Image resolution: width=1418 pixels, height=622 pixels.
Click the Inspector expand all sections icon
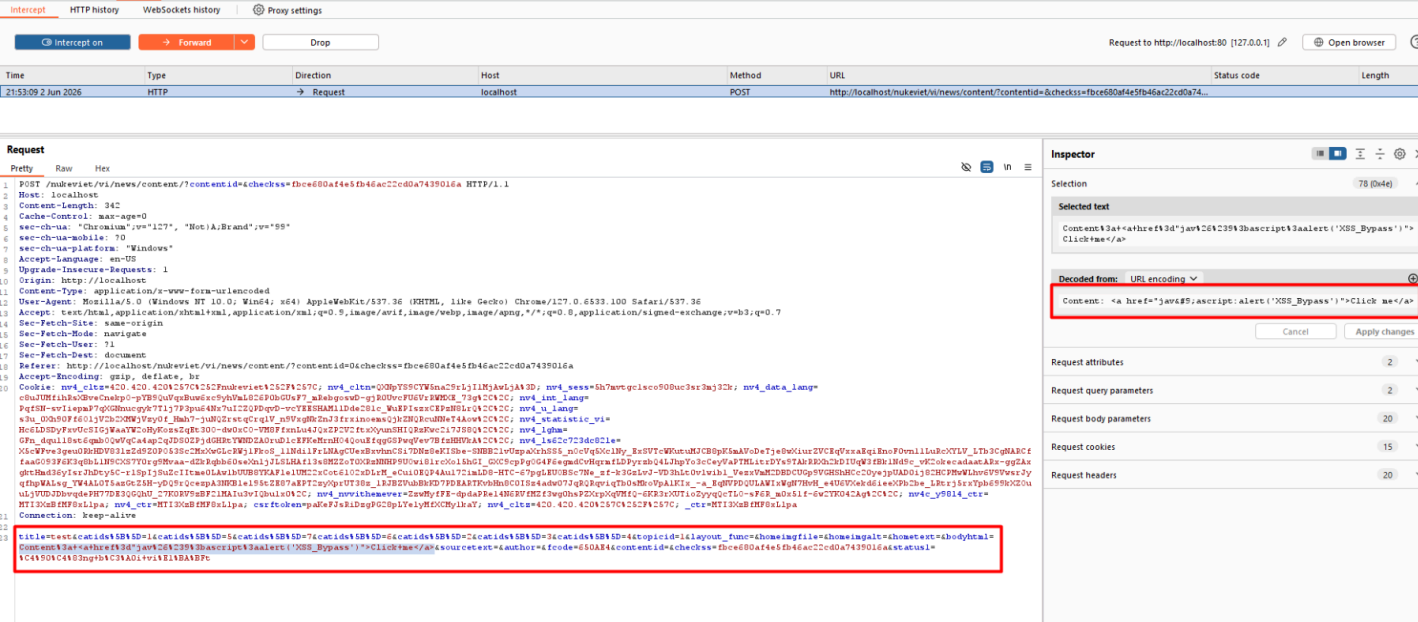pyautogui.click(x=1361, y=154)
